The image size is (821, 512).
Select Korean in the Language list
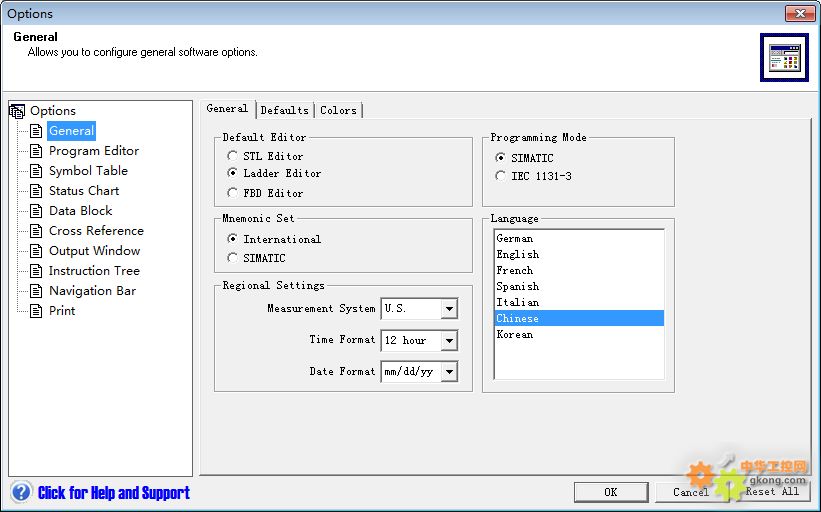(579, 335)
